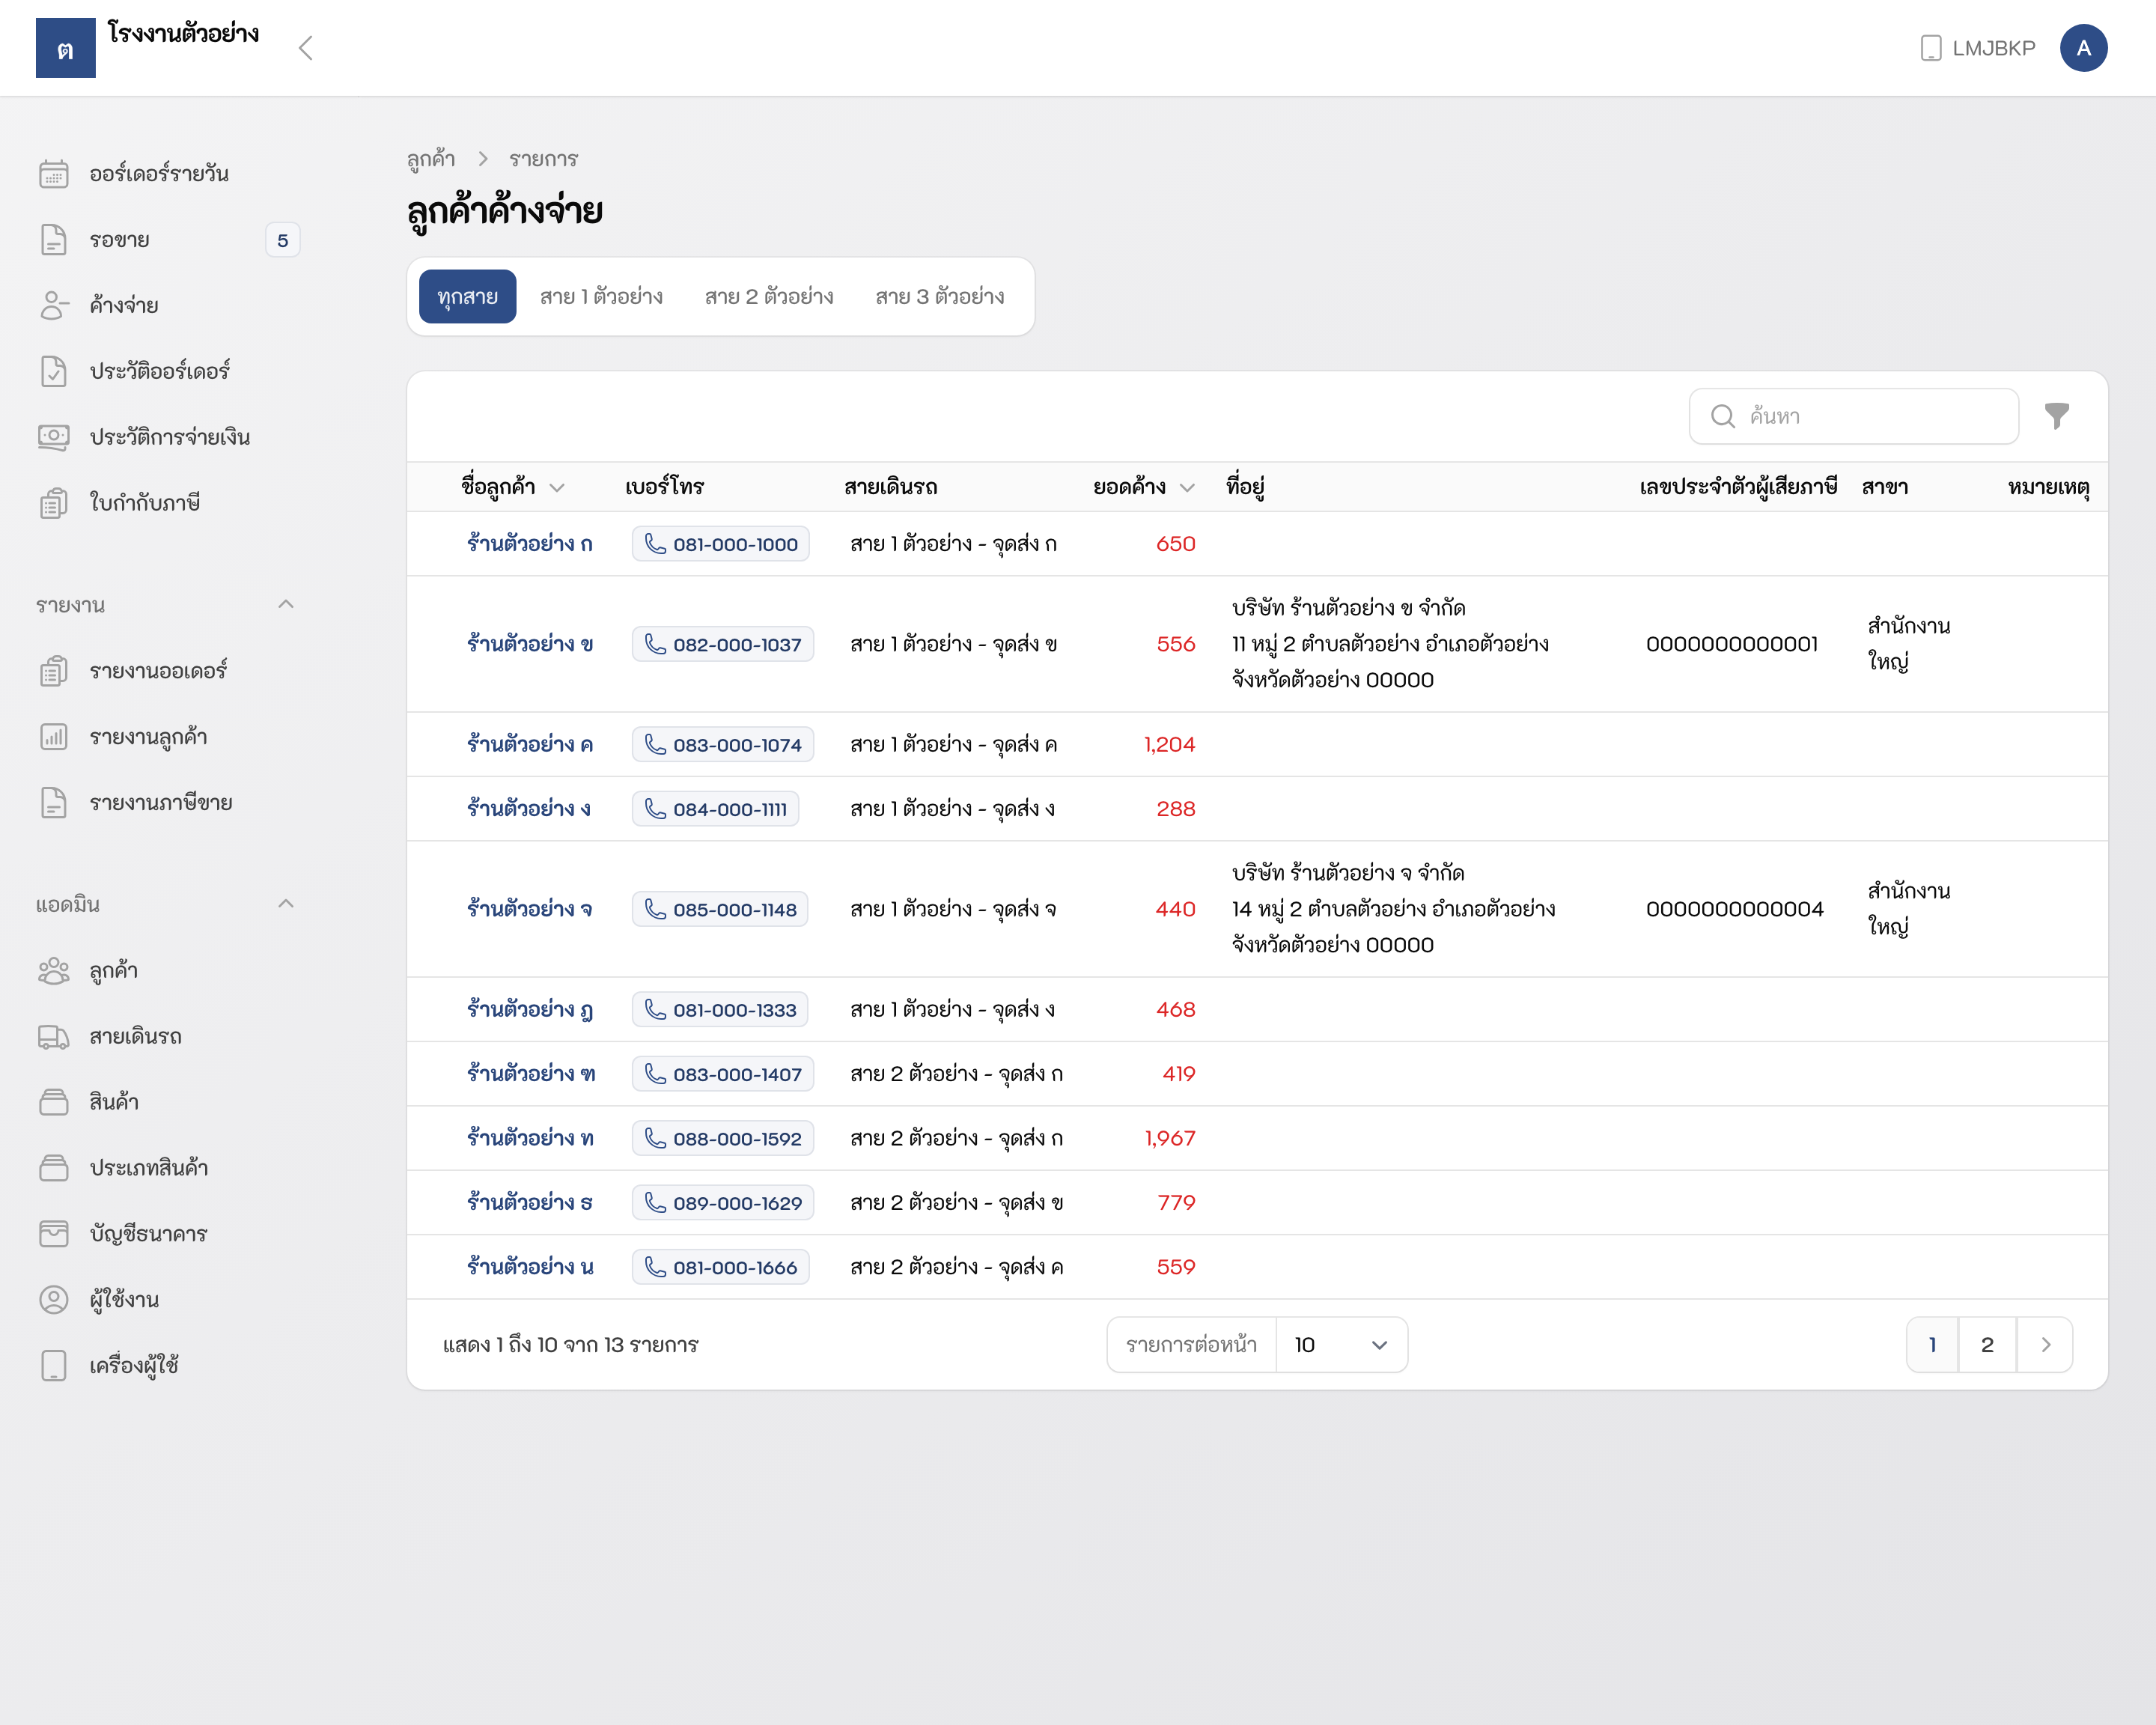The height and width of the screenshot is (1725, 2156).
Task: Call phone number 082-000-1037
Action: point(723,644)
